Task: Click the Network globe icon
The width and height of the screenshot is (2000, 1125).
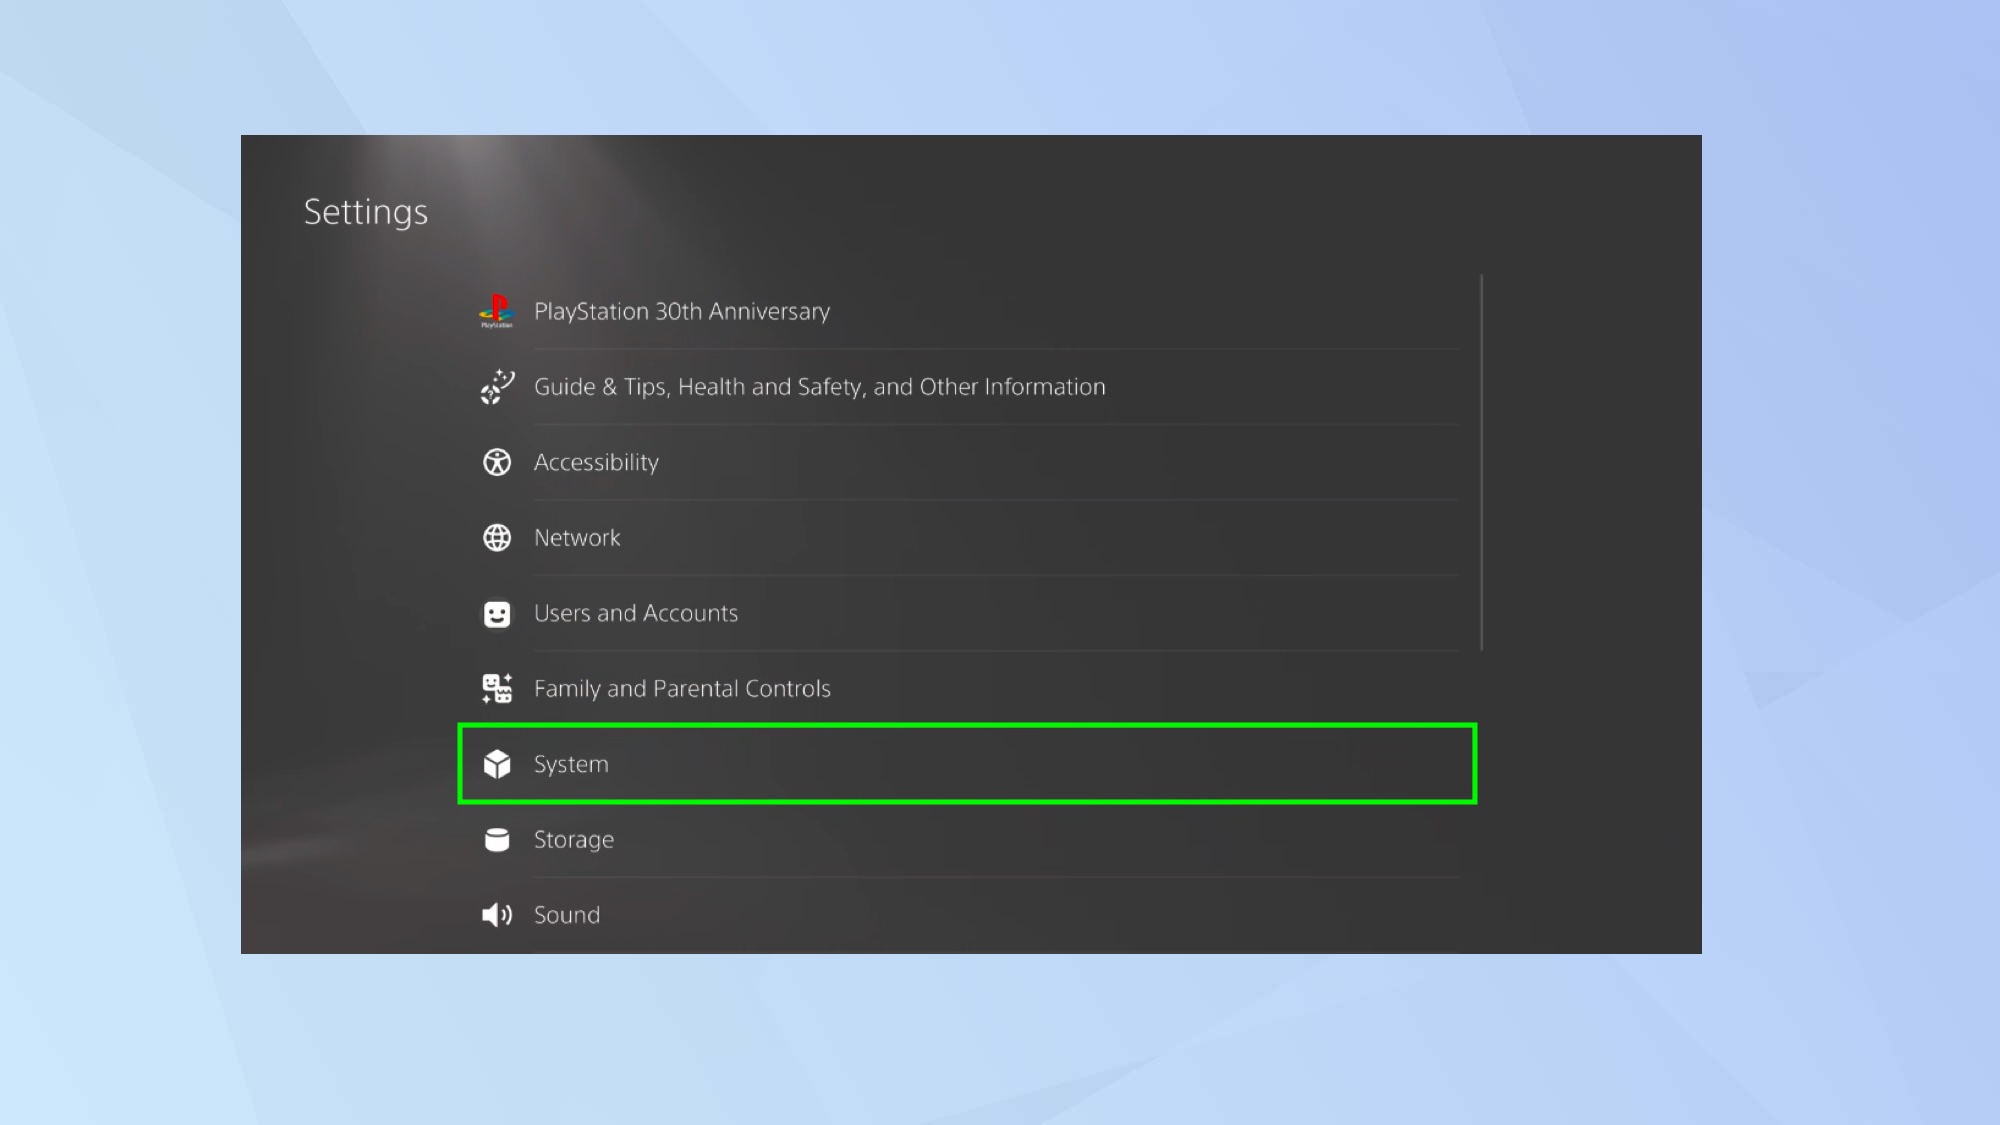Action: pos(496,538)
